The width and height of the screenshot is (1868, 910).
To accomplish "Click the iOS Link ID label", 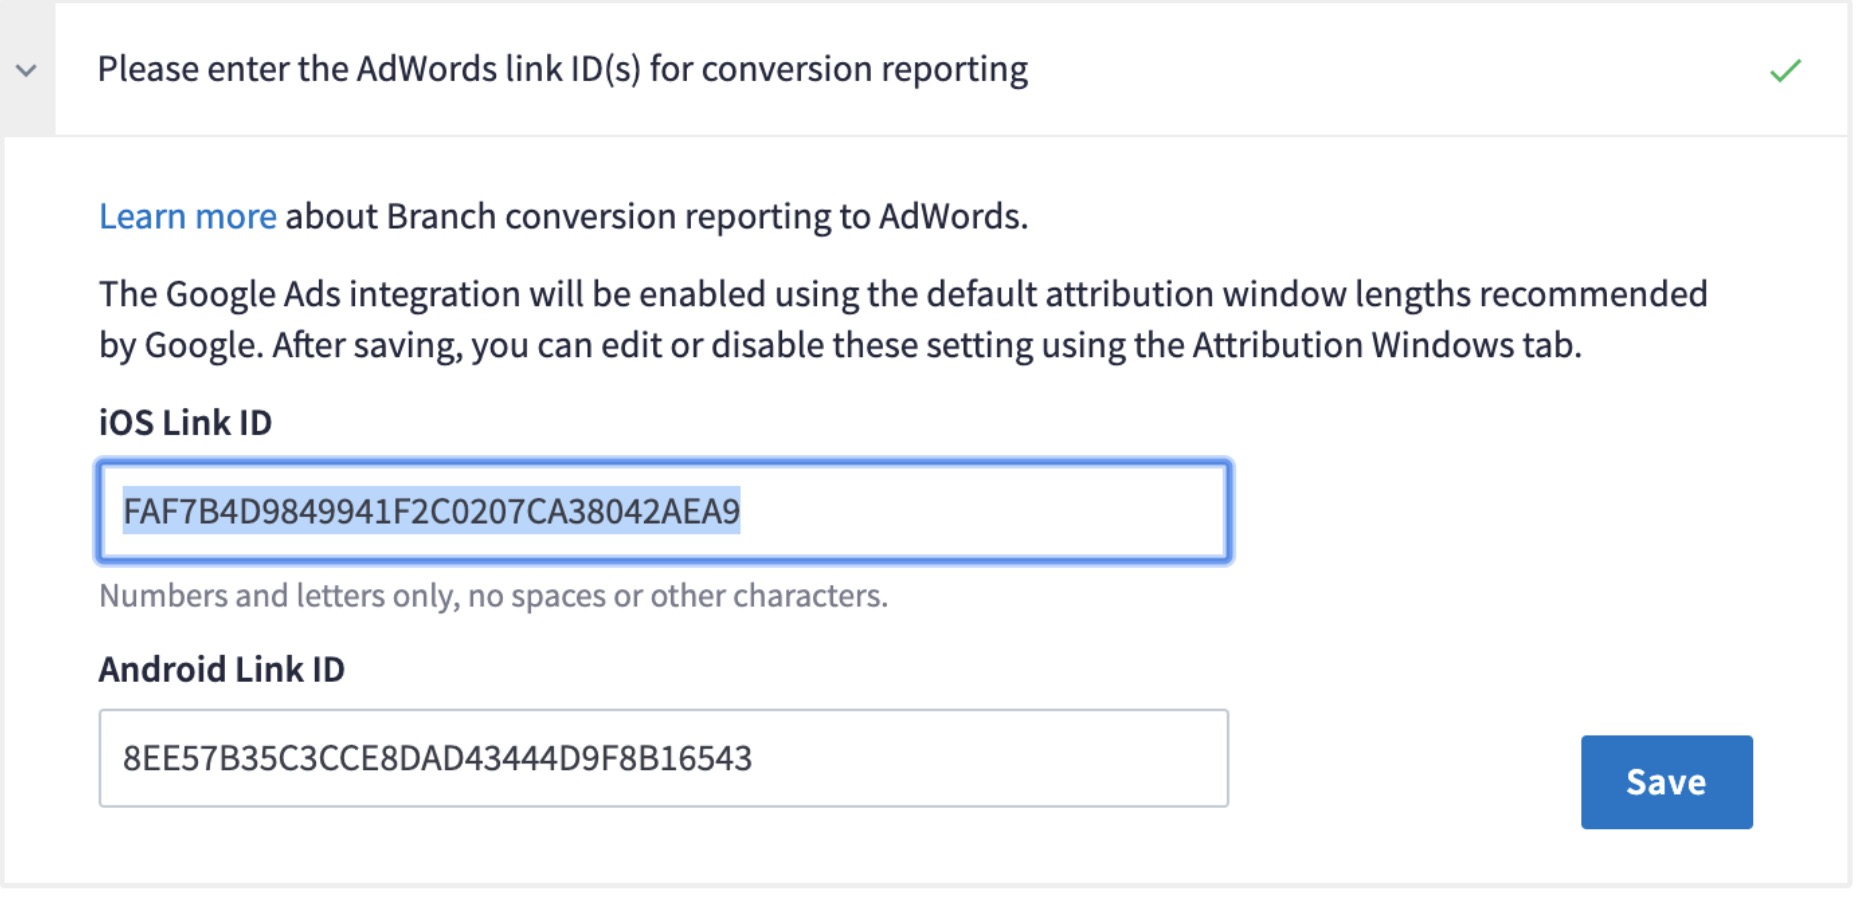I will pos(185,422).
